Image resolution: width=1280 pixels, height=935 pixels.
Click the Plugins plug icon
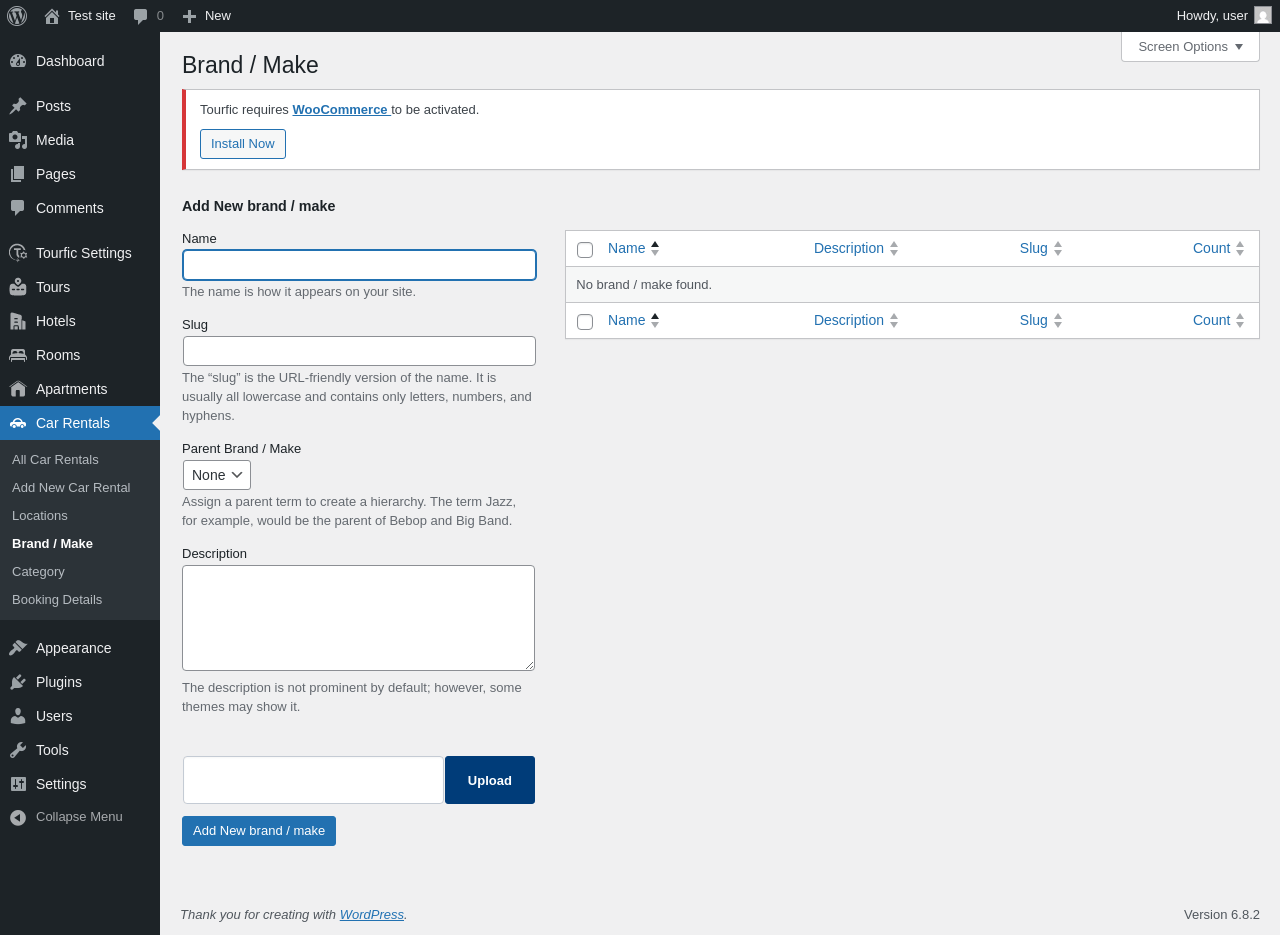[18, 682]
